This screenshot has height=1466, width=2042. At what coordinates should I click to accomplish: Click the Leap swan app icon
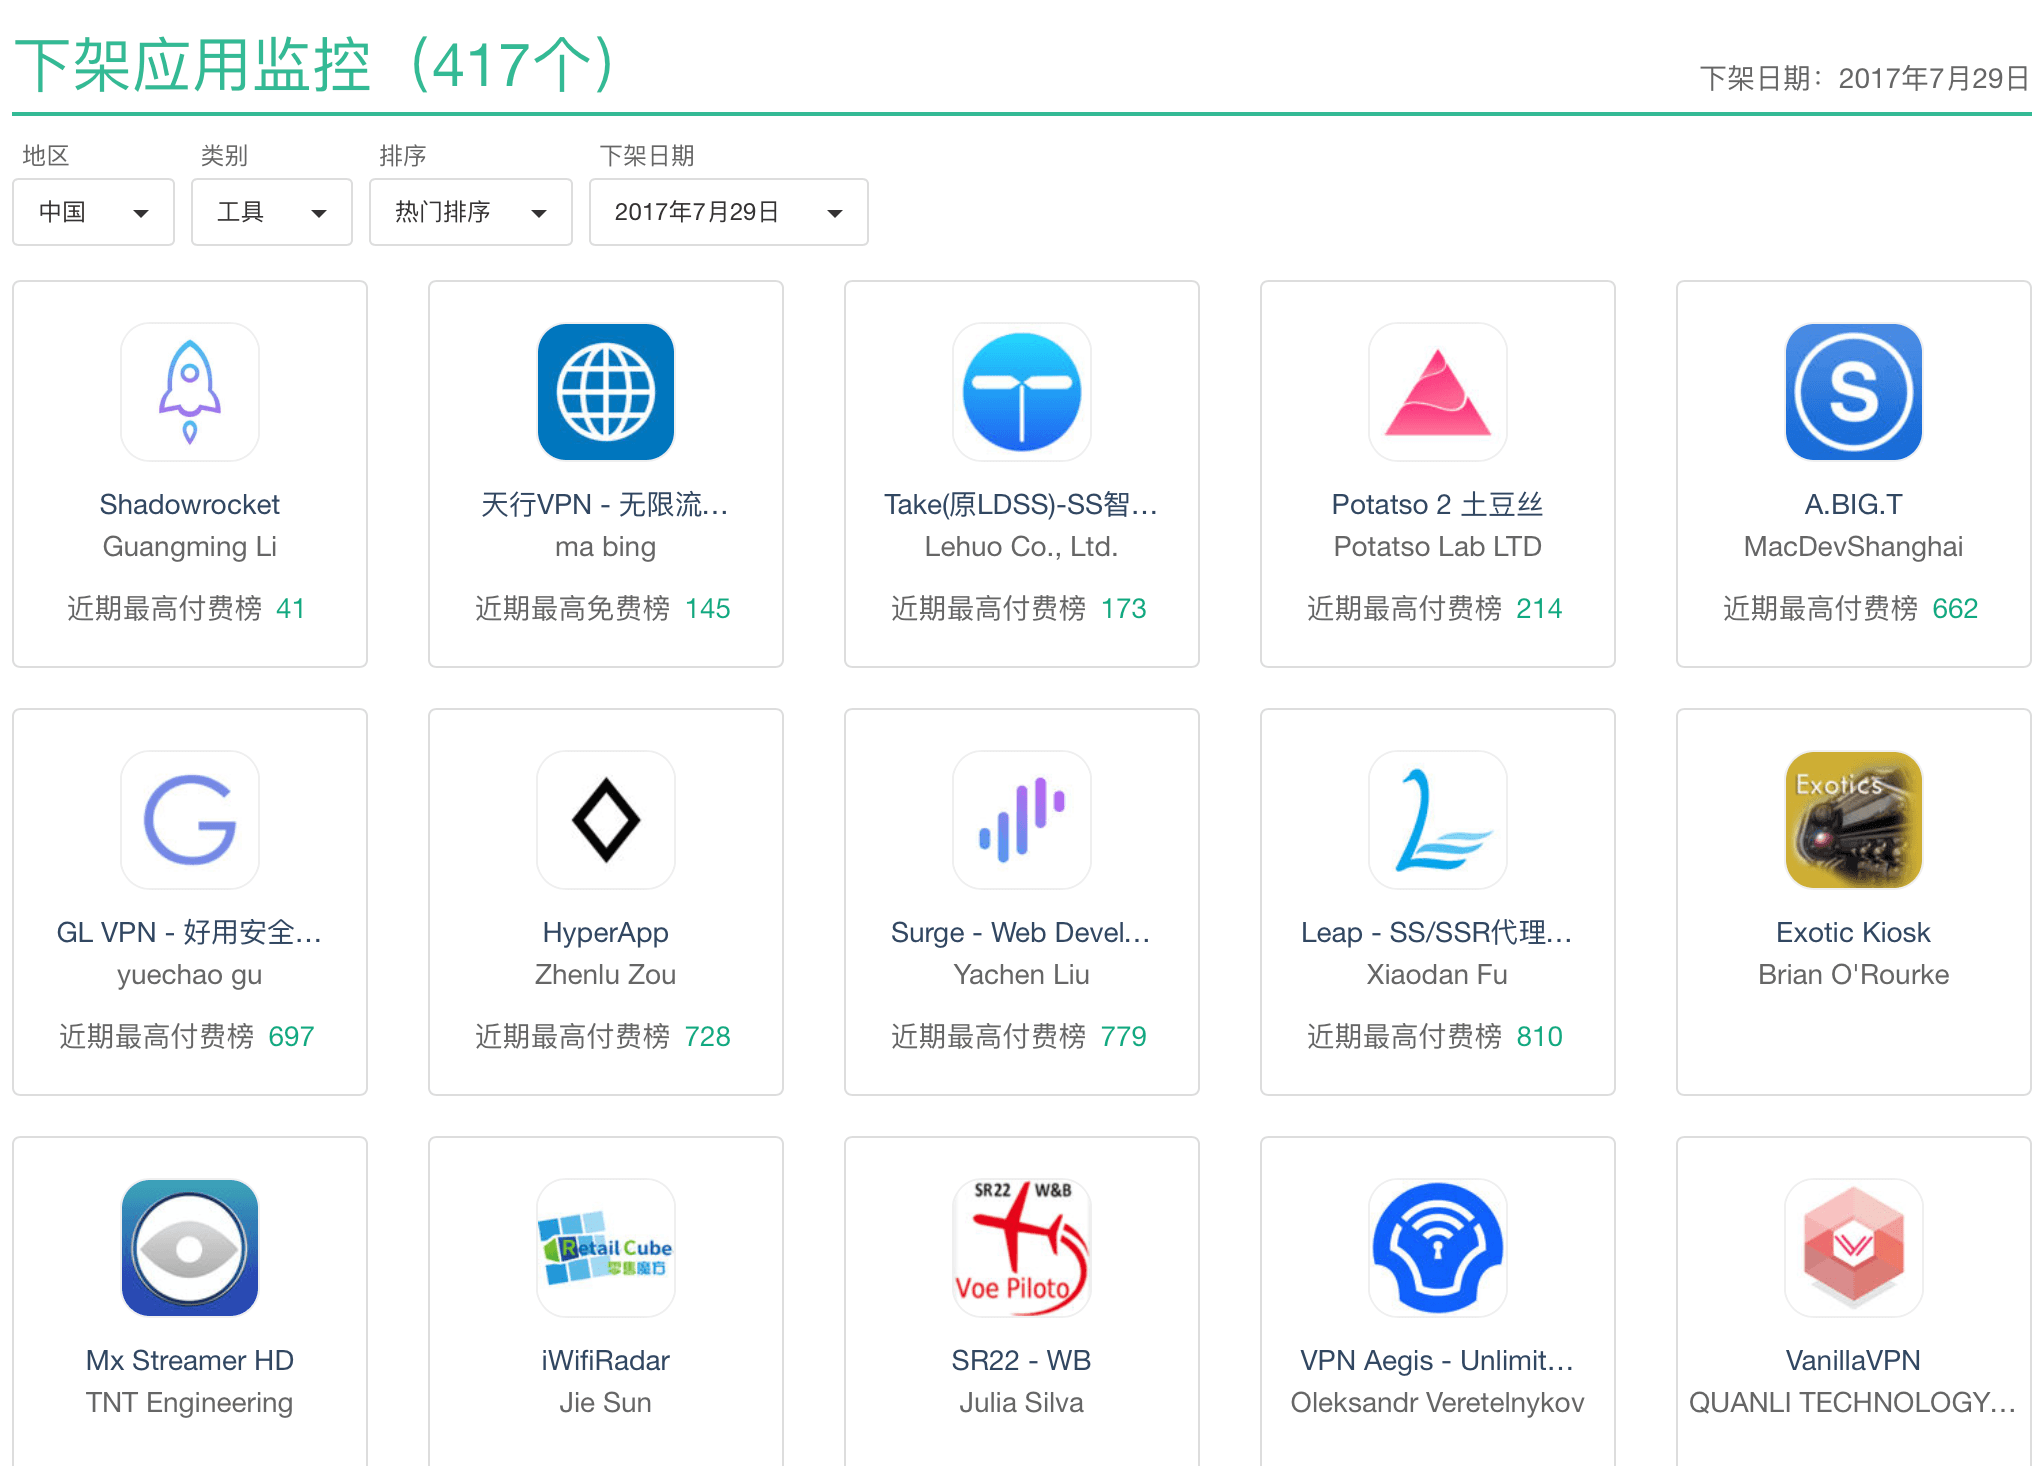[1438, 820]
